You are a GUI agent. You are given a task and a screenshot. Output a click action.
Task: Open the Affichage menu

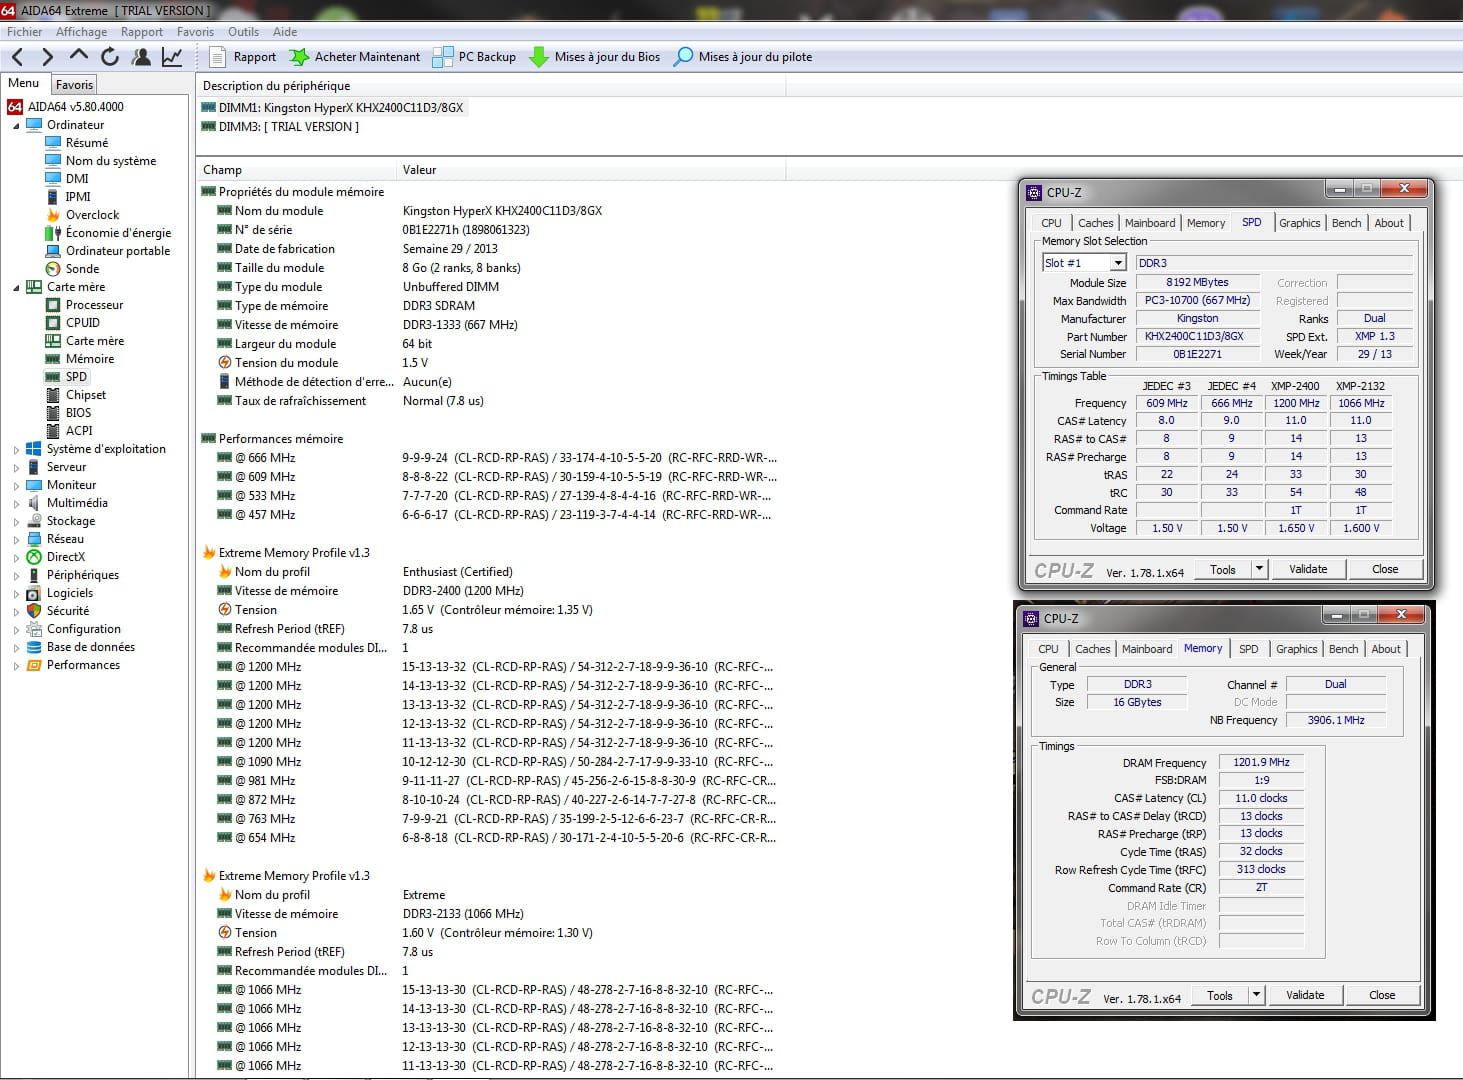(81, 32)
